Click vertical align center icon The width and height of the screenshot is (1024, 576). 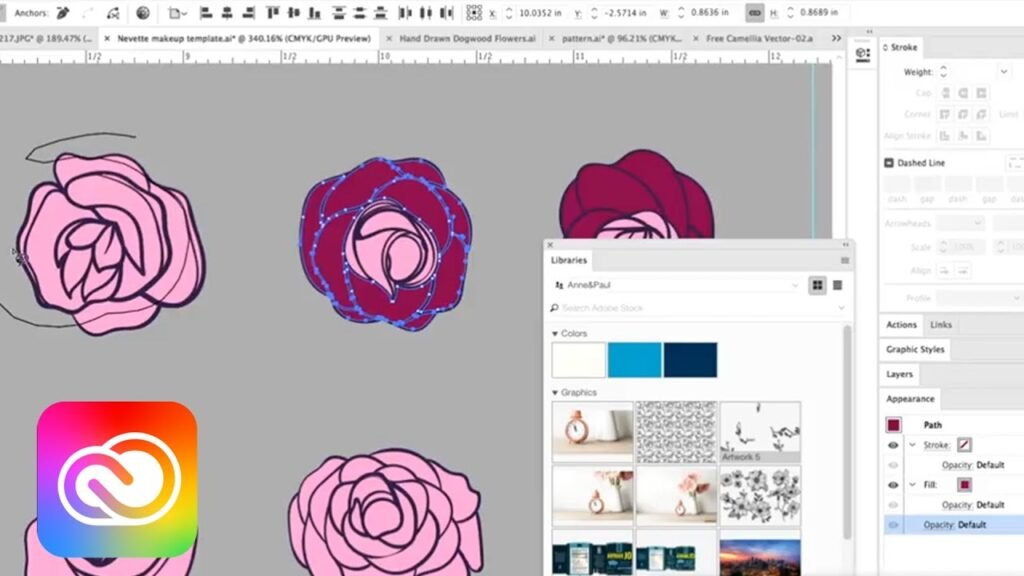(294, 12)
